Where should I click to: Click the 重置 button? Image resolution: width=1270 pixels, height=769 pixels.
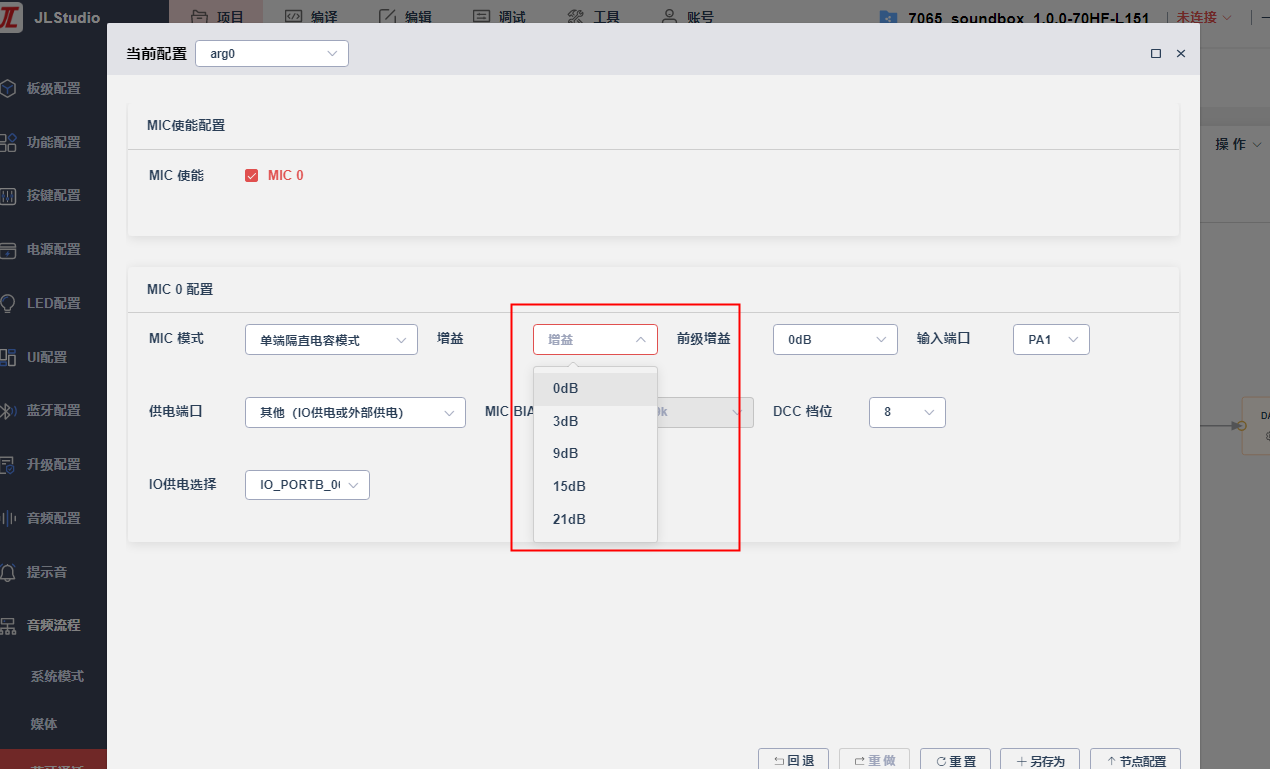coord(955,761)
